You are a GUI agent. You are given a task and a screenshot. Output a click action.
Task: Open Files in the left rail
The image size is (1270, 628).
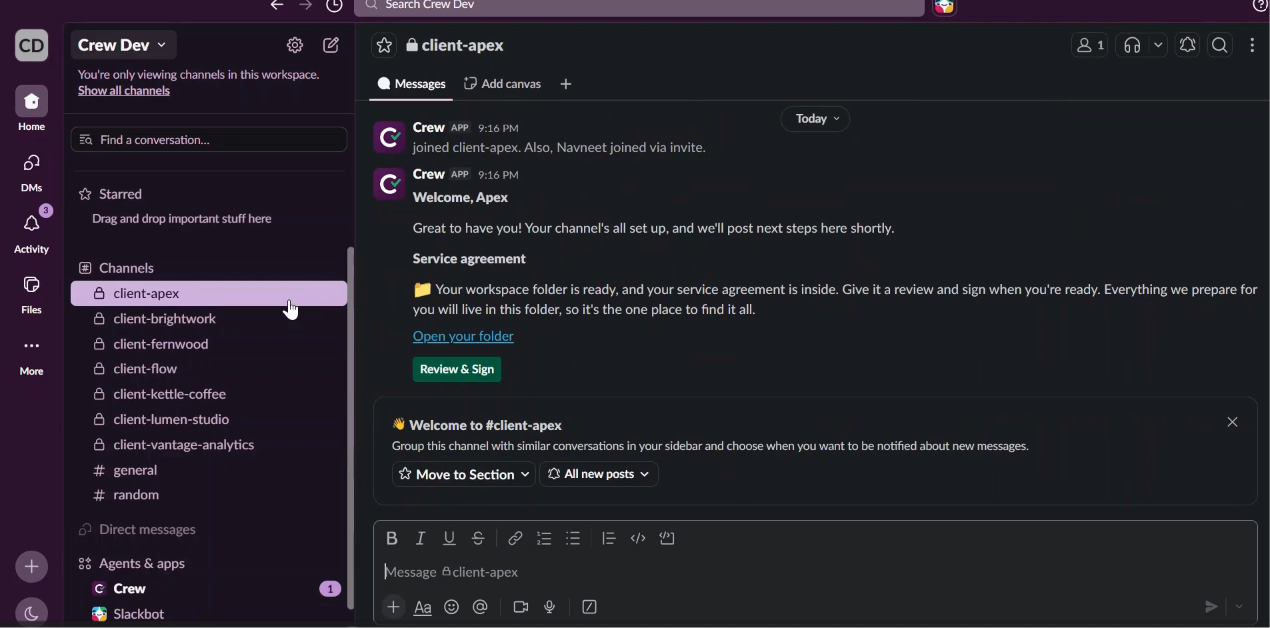[31, 294]
